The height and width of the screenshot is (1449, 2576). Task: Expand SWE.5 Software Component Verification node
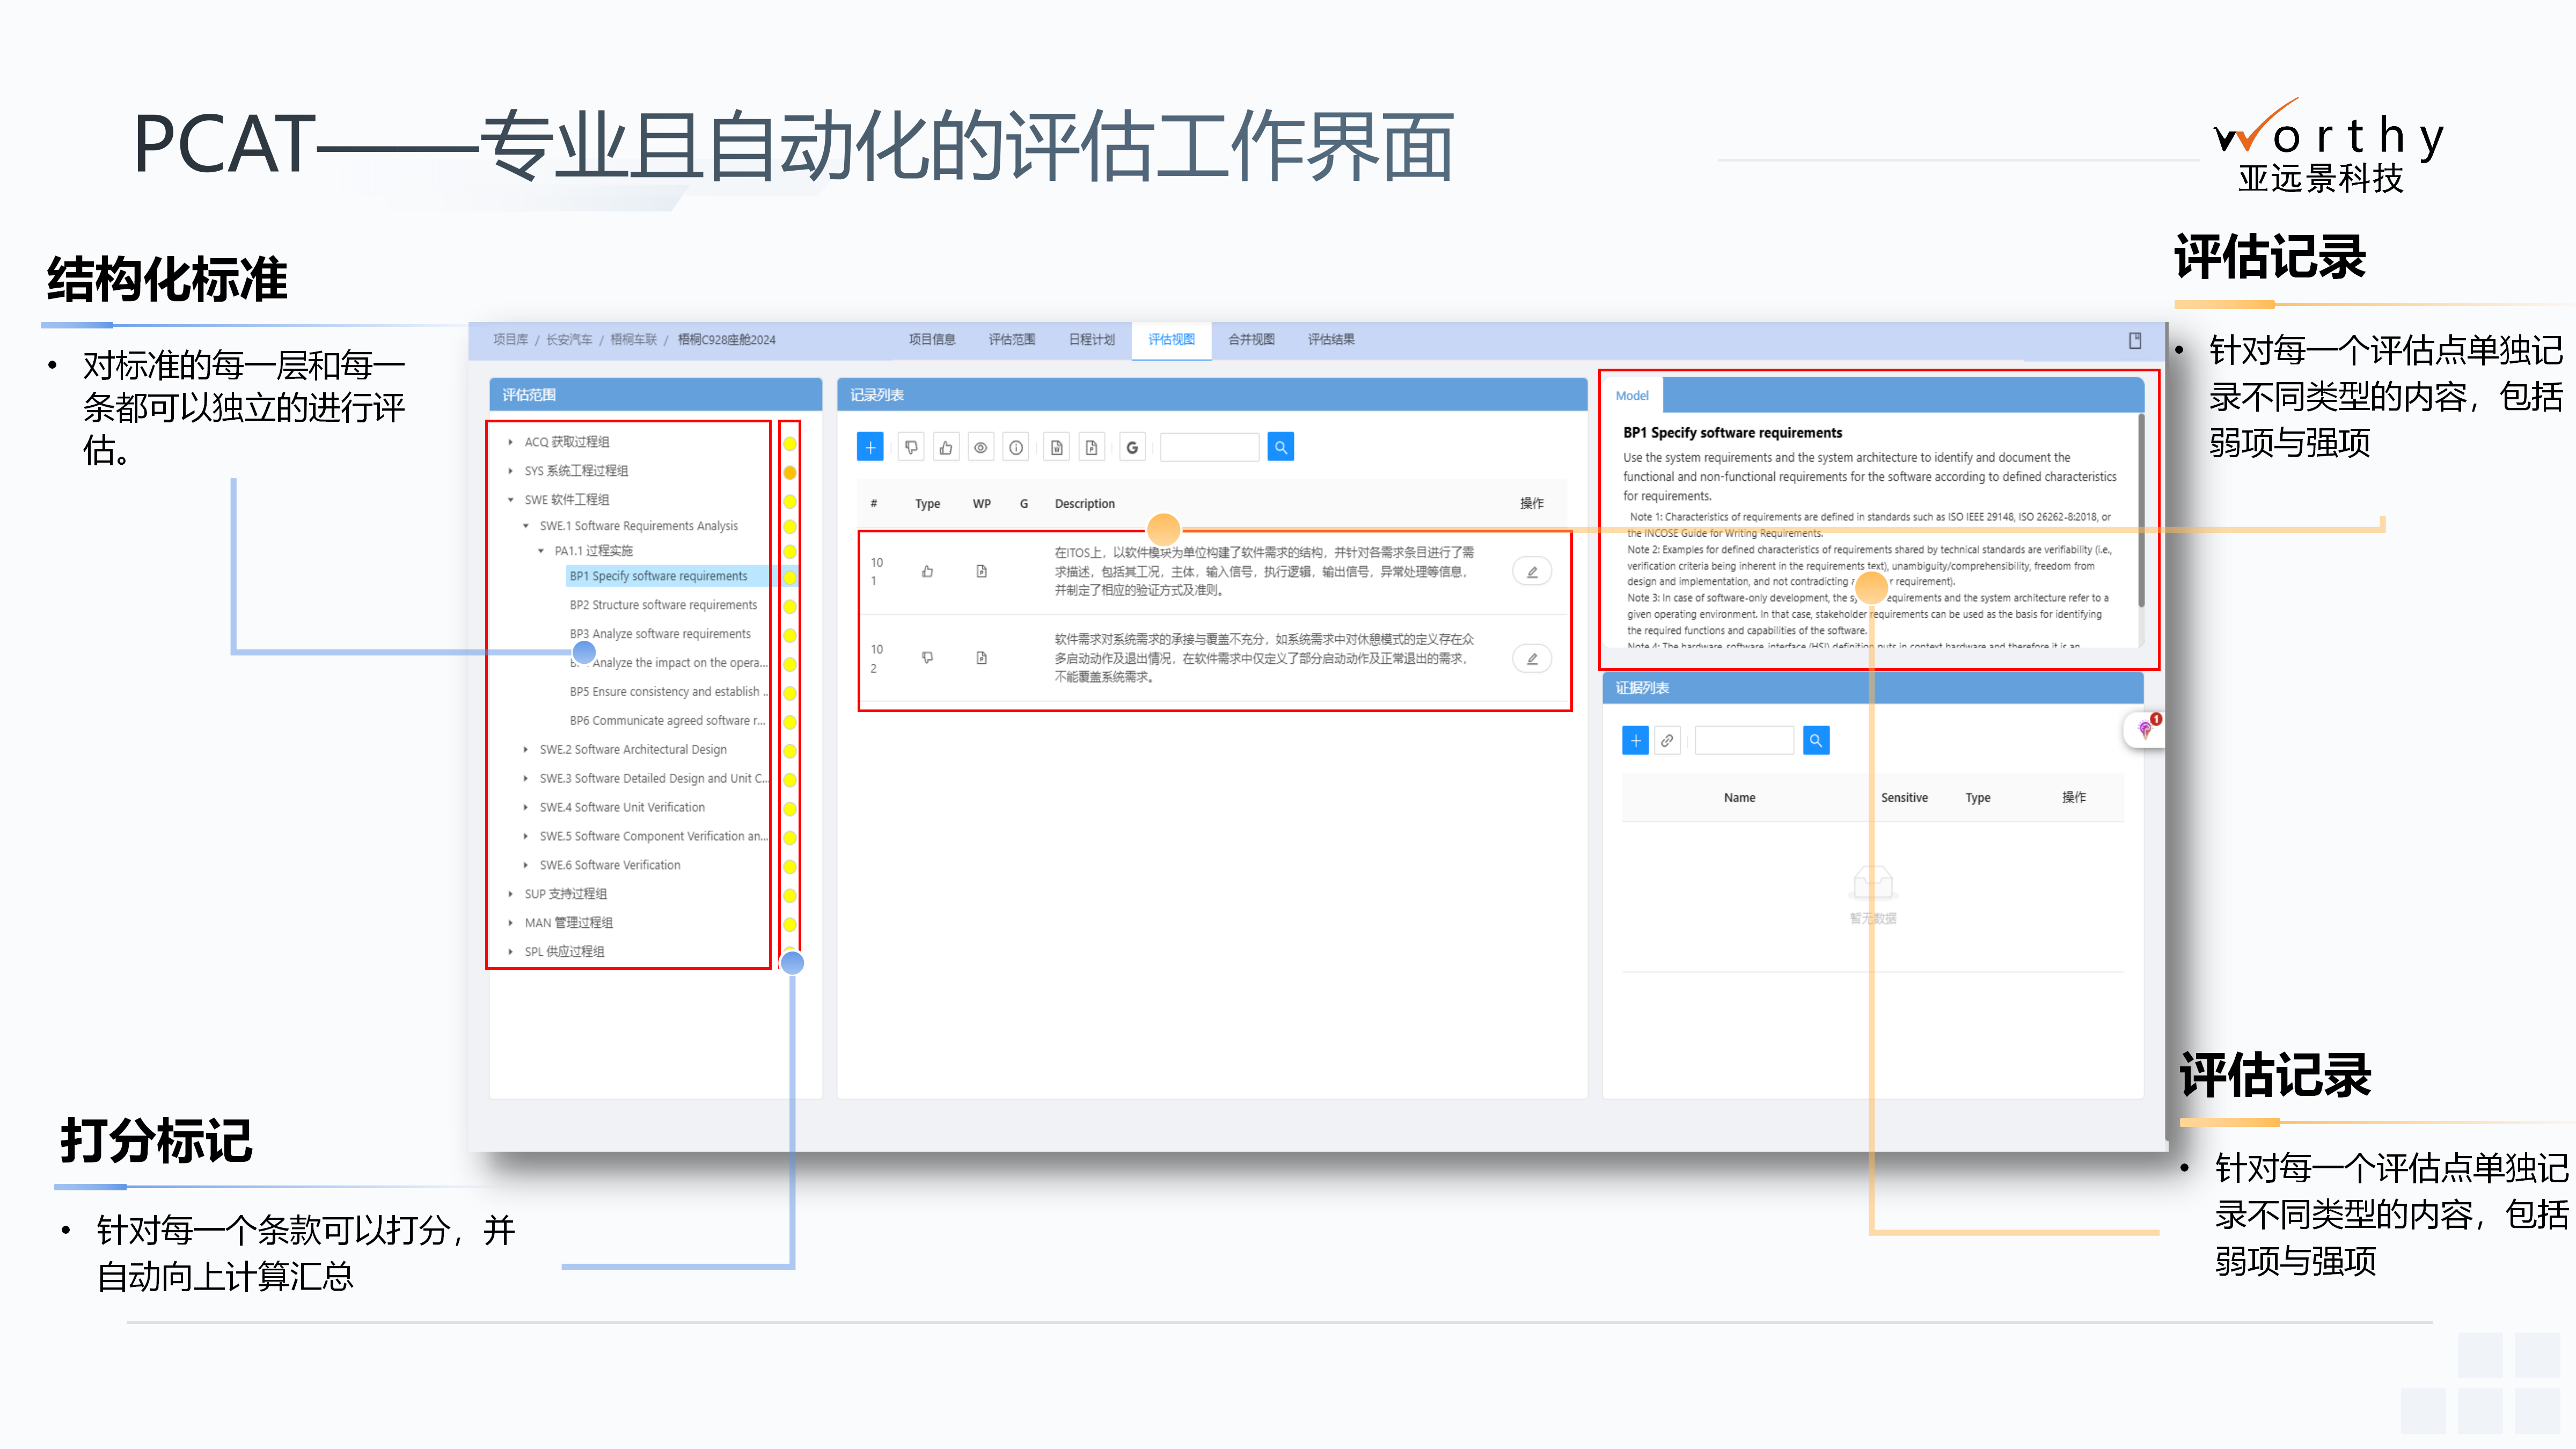click(x=526, y=837)
